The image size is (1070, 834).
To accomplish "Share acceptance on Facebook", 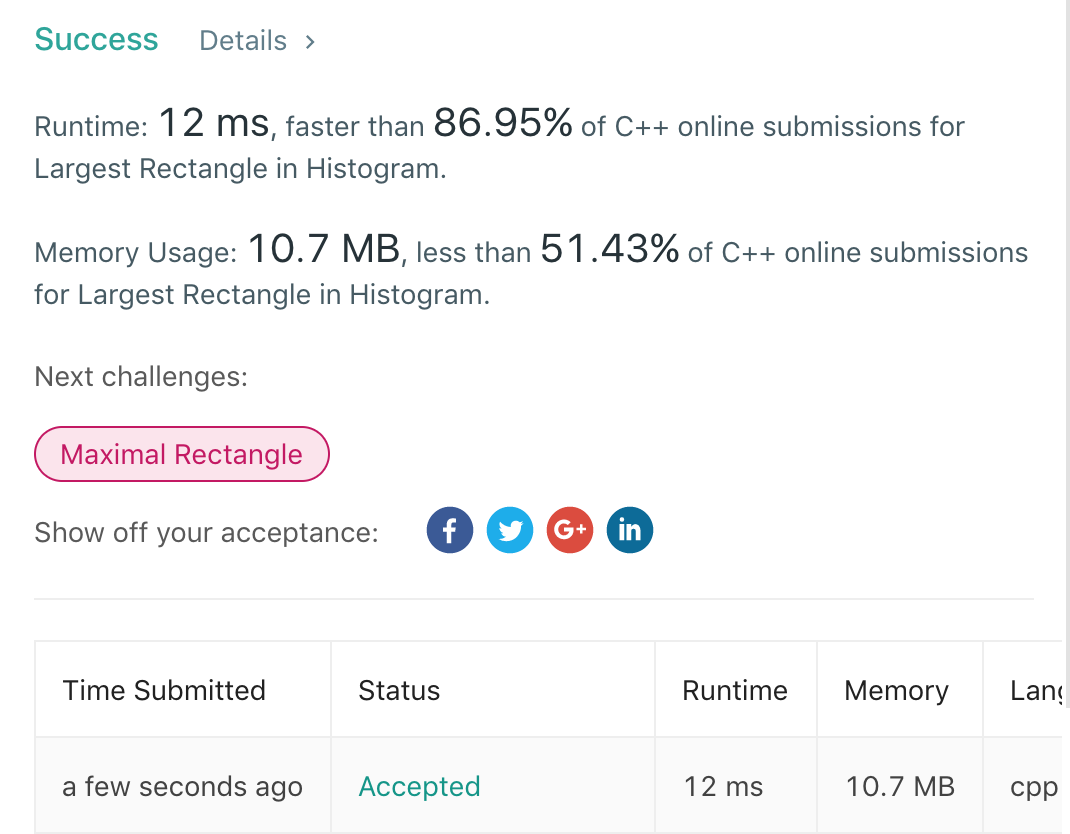I will pyautogui.click(x=450, y=530).
